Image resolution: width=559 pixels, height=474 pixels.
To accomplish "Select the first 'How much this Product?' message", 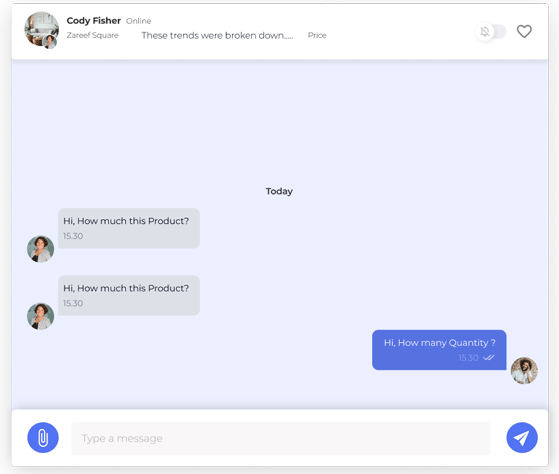I will (x=129, y=228).
